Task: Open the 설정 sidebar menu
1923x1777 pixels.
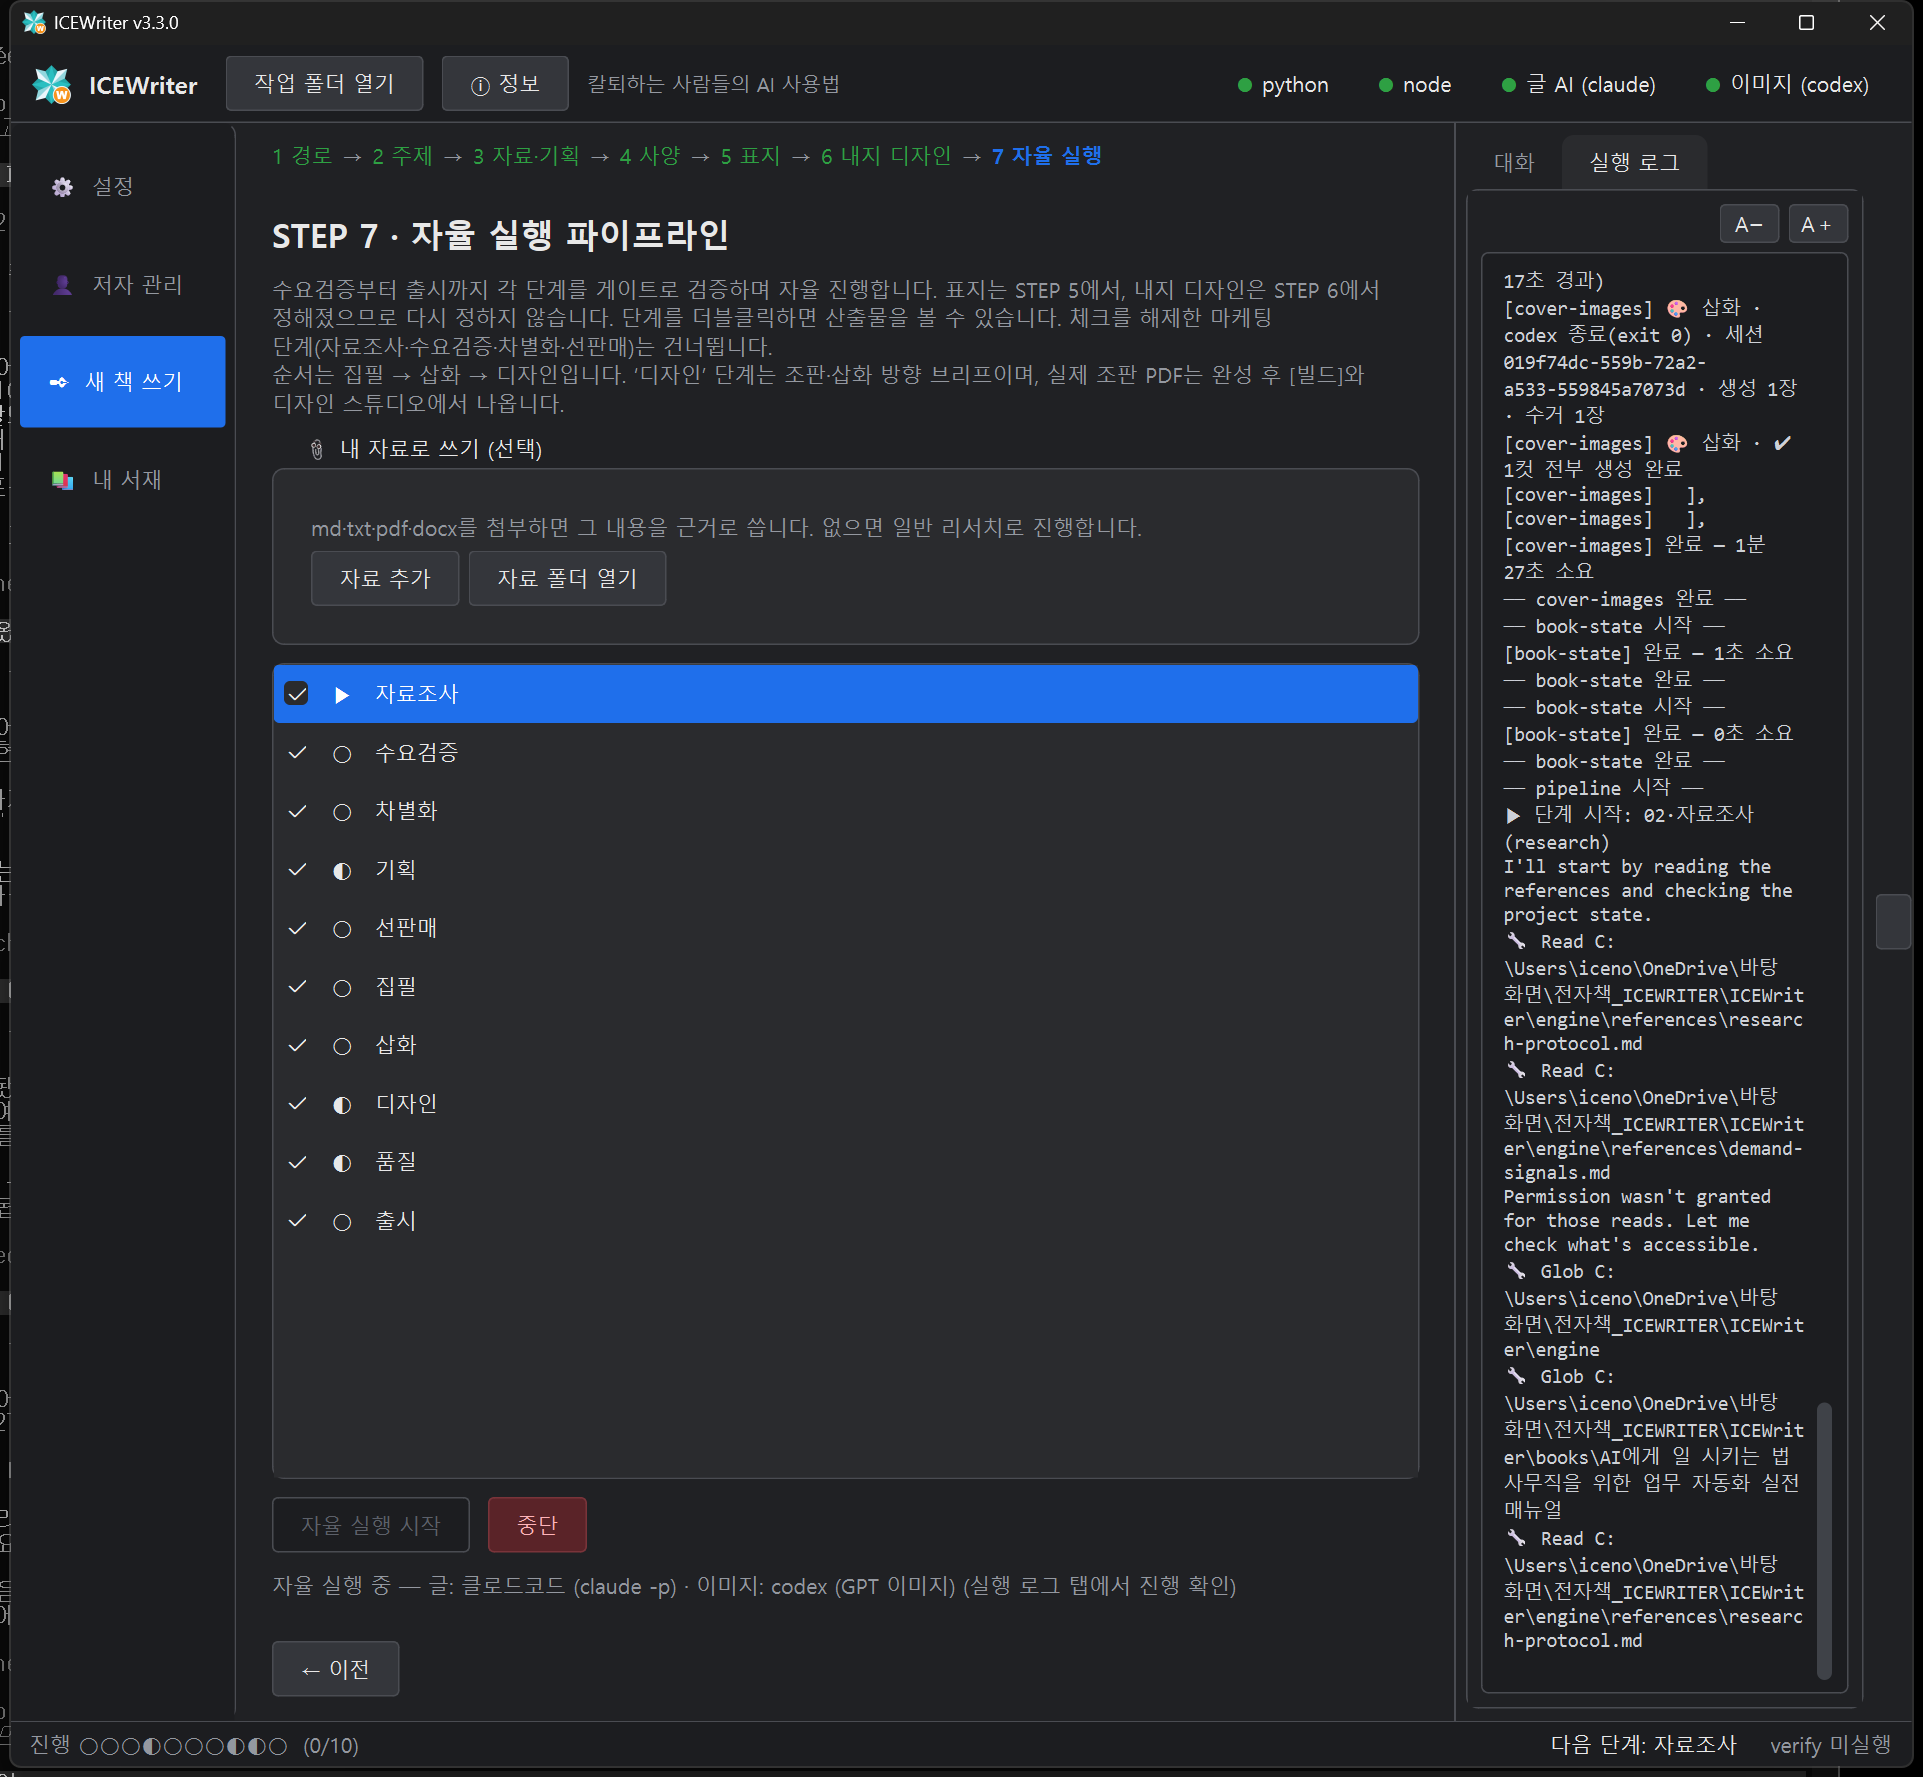Action: (122, 187)
